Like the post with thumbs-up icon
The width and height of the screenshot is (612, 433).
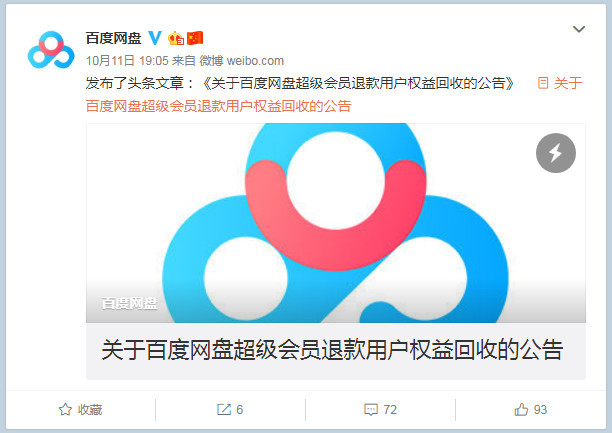521,409
